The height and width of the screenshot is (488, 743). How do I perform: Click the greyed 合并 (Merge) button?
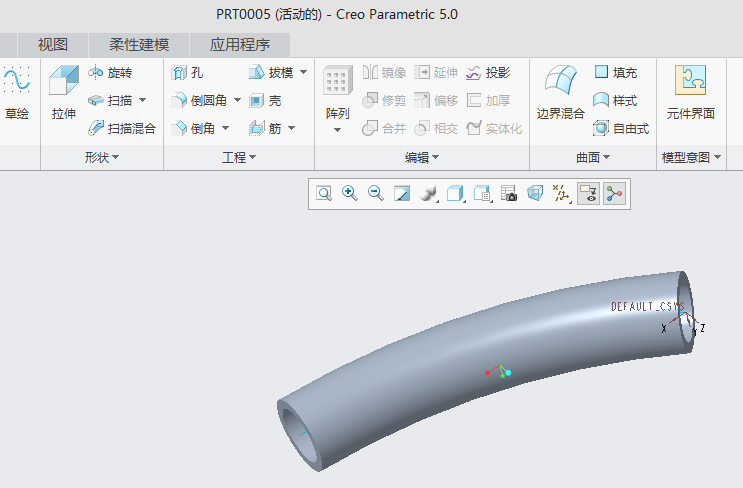(x=384, y=128)
